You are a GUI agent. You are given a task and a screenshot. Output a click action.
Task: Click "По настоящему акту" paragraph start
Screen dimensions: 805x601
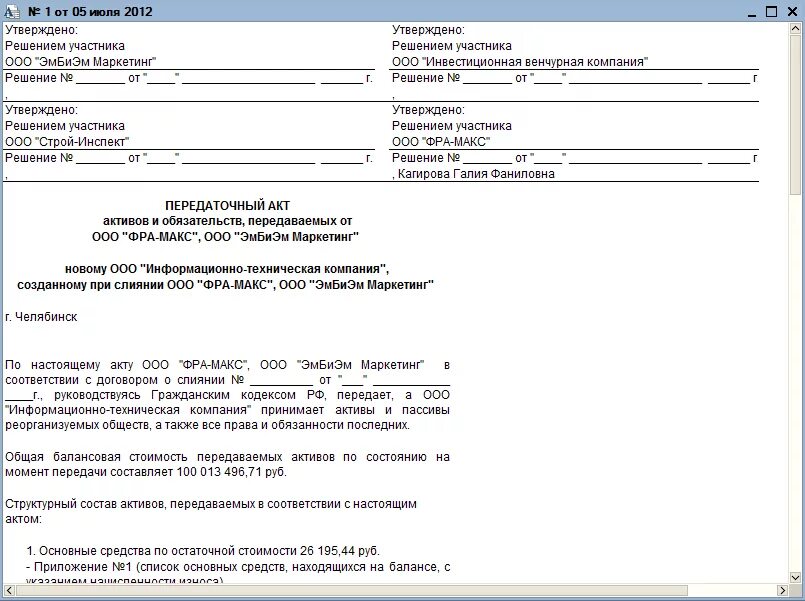[227, 395]
